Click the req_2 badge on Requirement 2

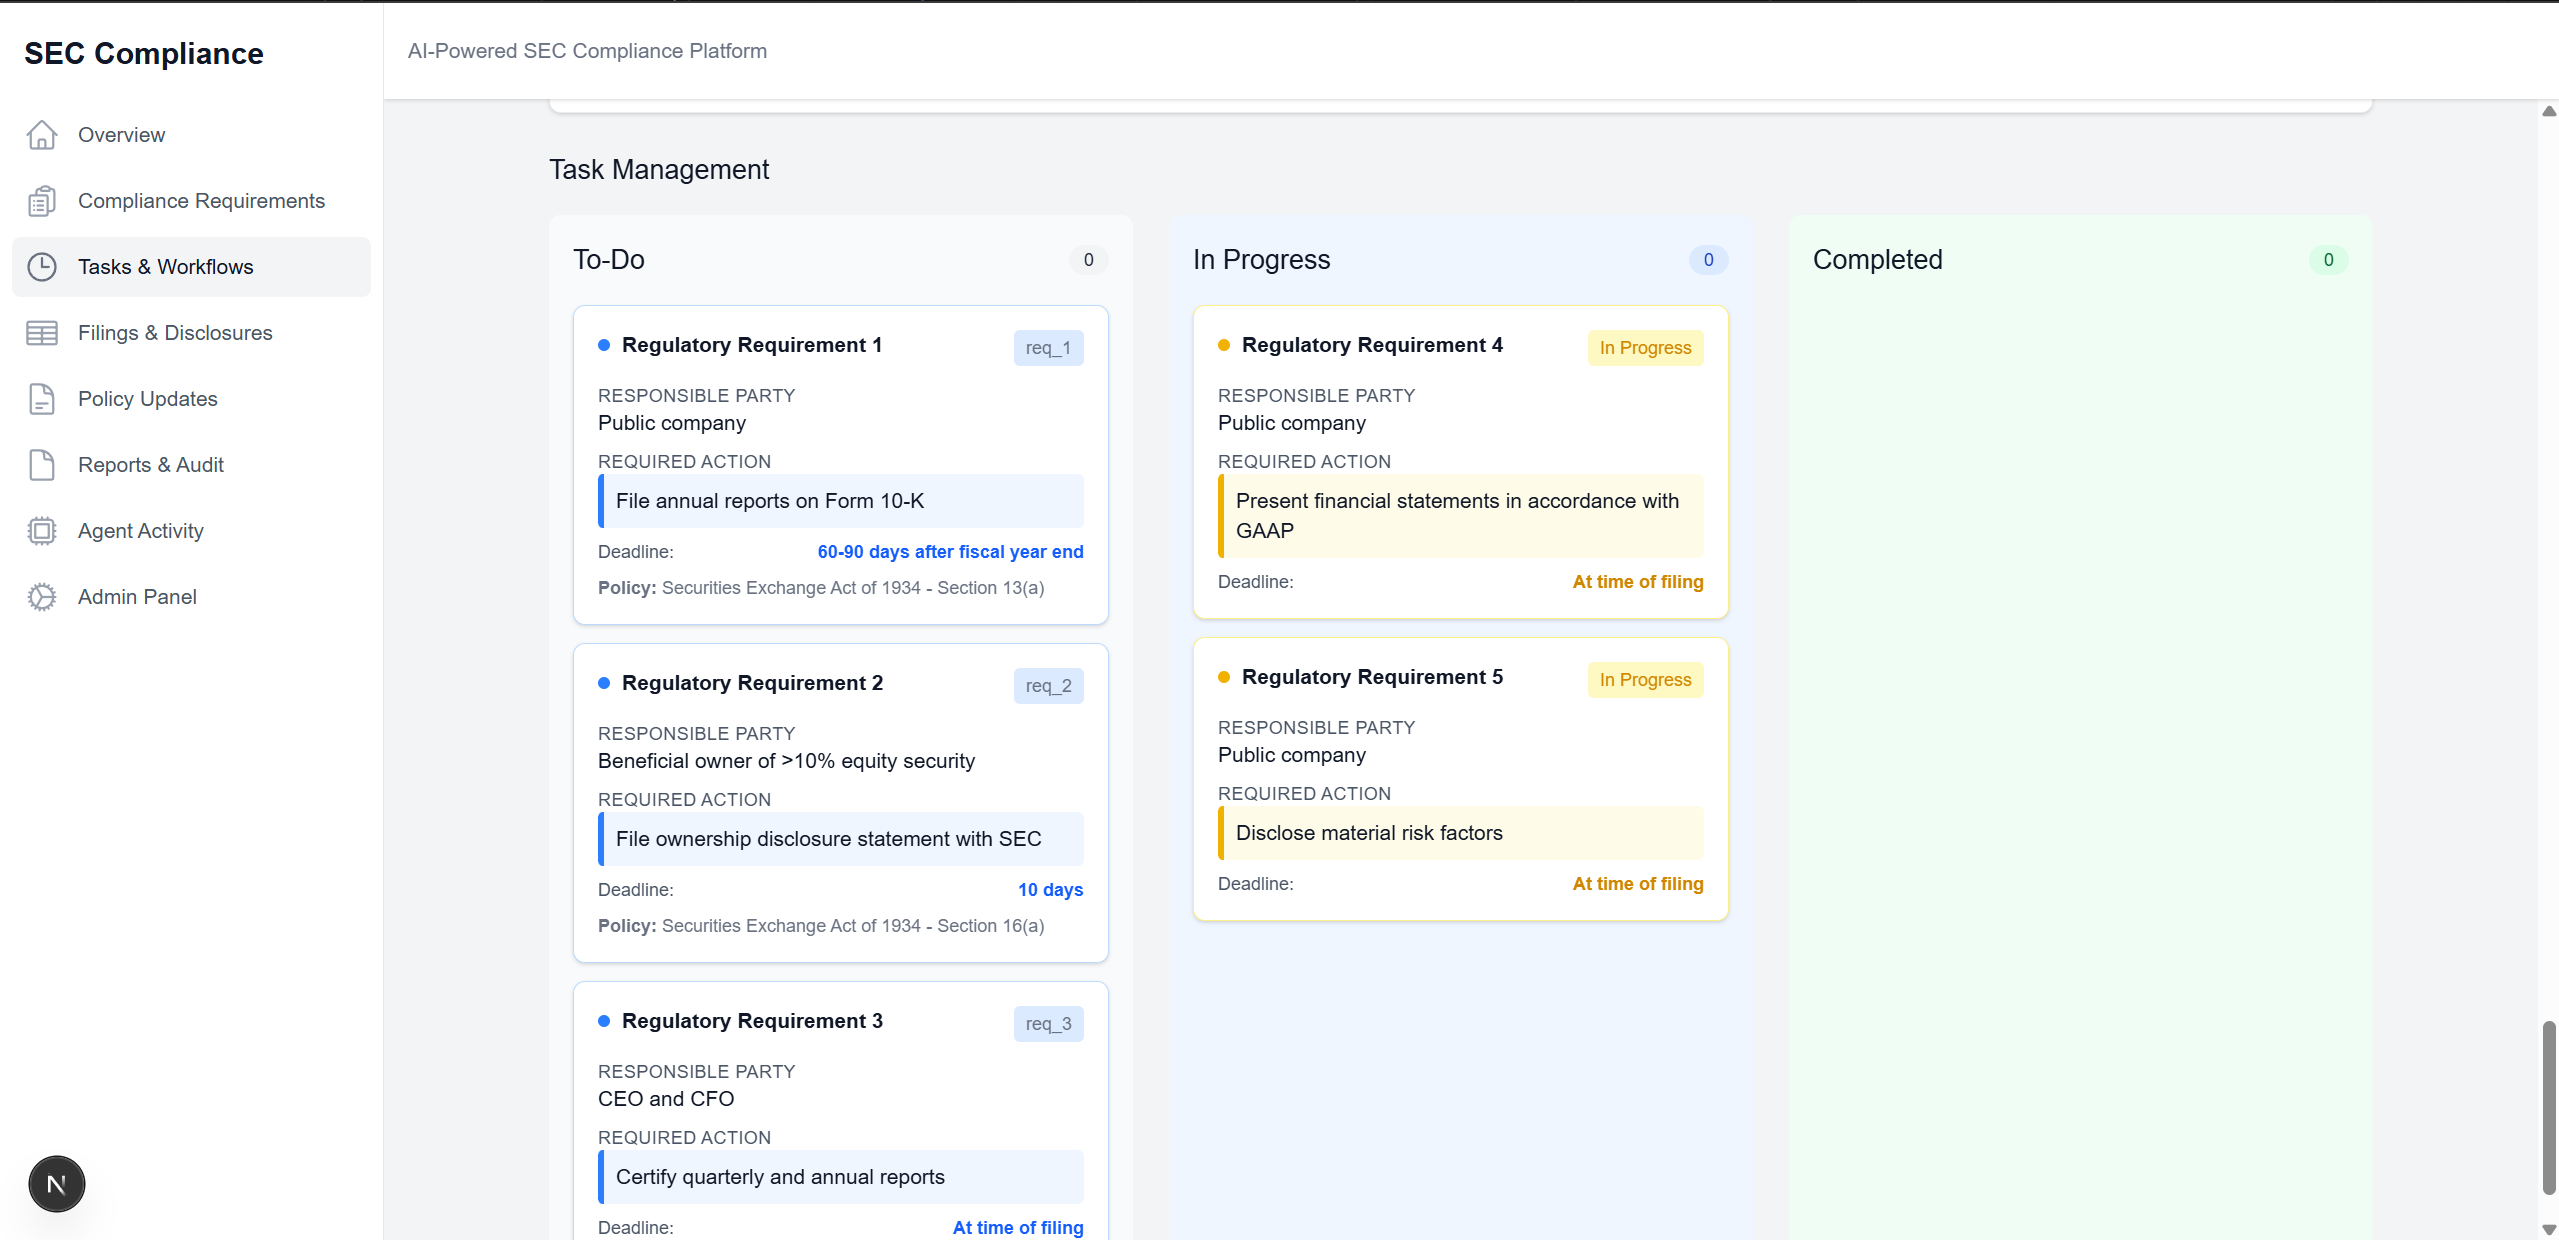point(1048,686)
